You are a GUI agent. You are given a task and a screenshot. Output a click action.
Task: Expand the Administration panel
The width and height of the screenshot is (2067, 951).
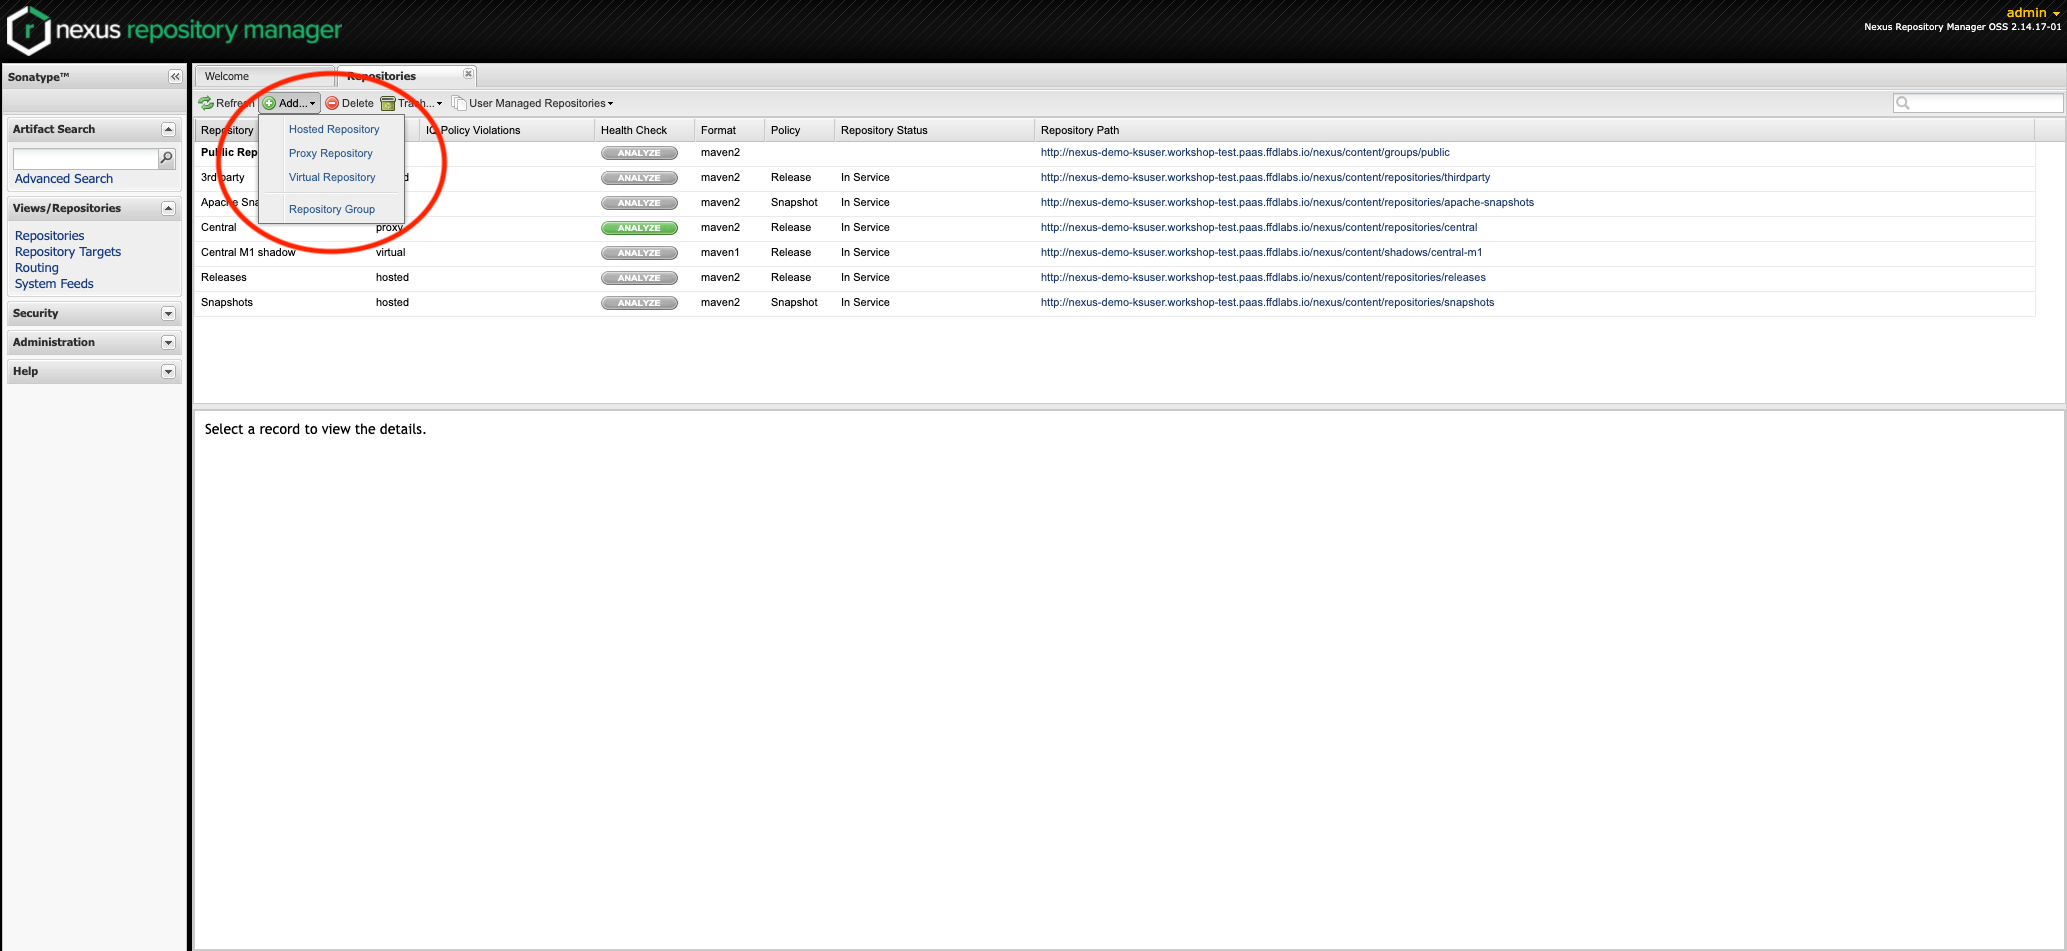[168, 343]
